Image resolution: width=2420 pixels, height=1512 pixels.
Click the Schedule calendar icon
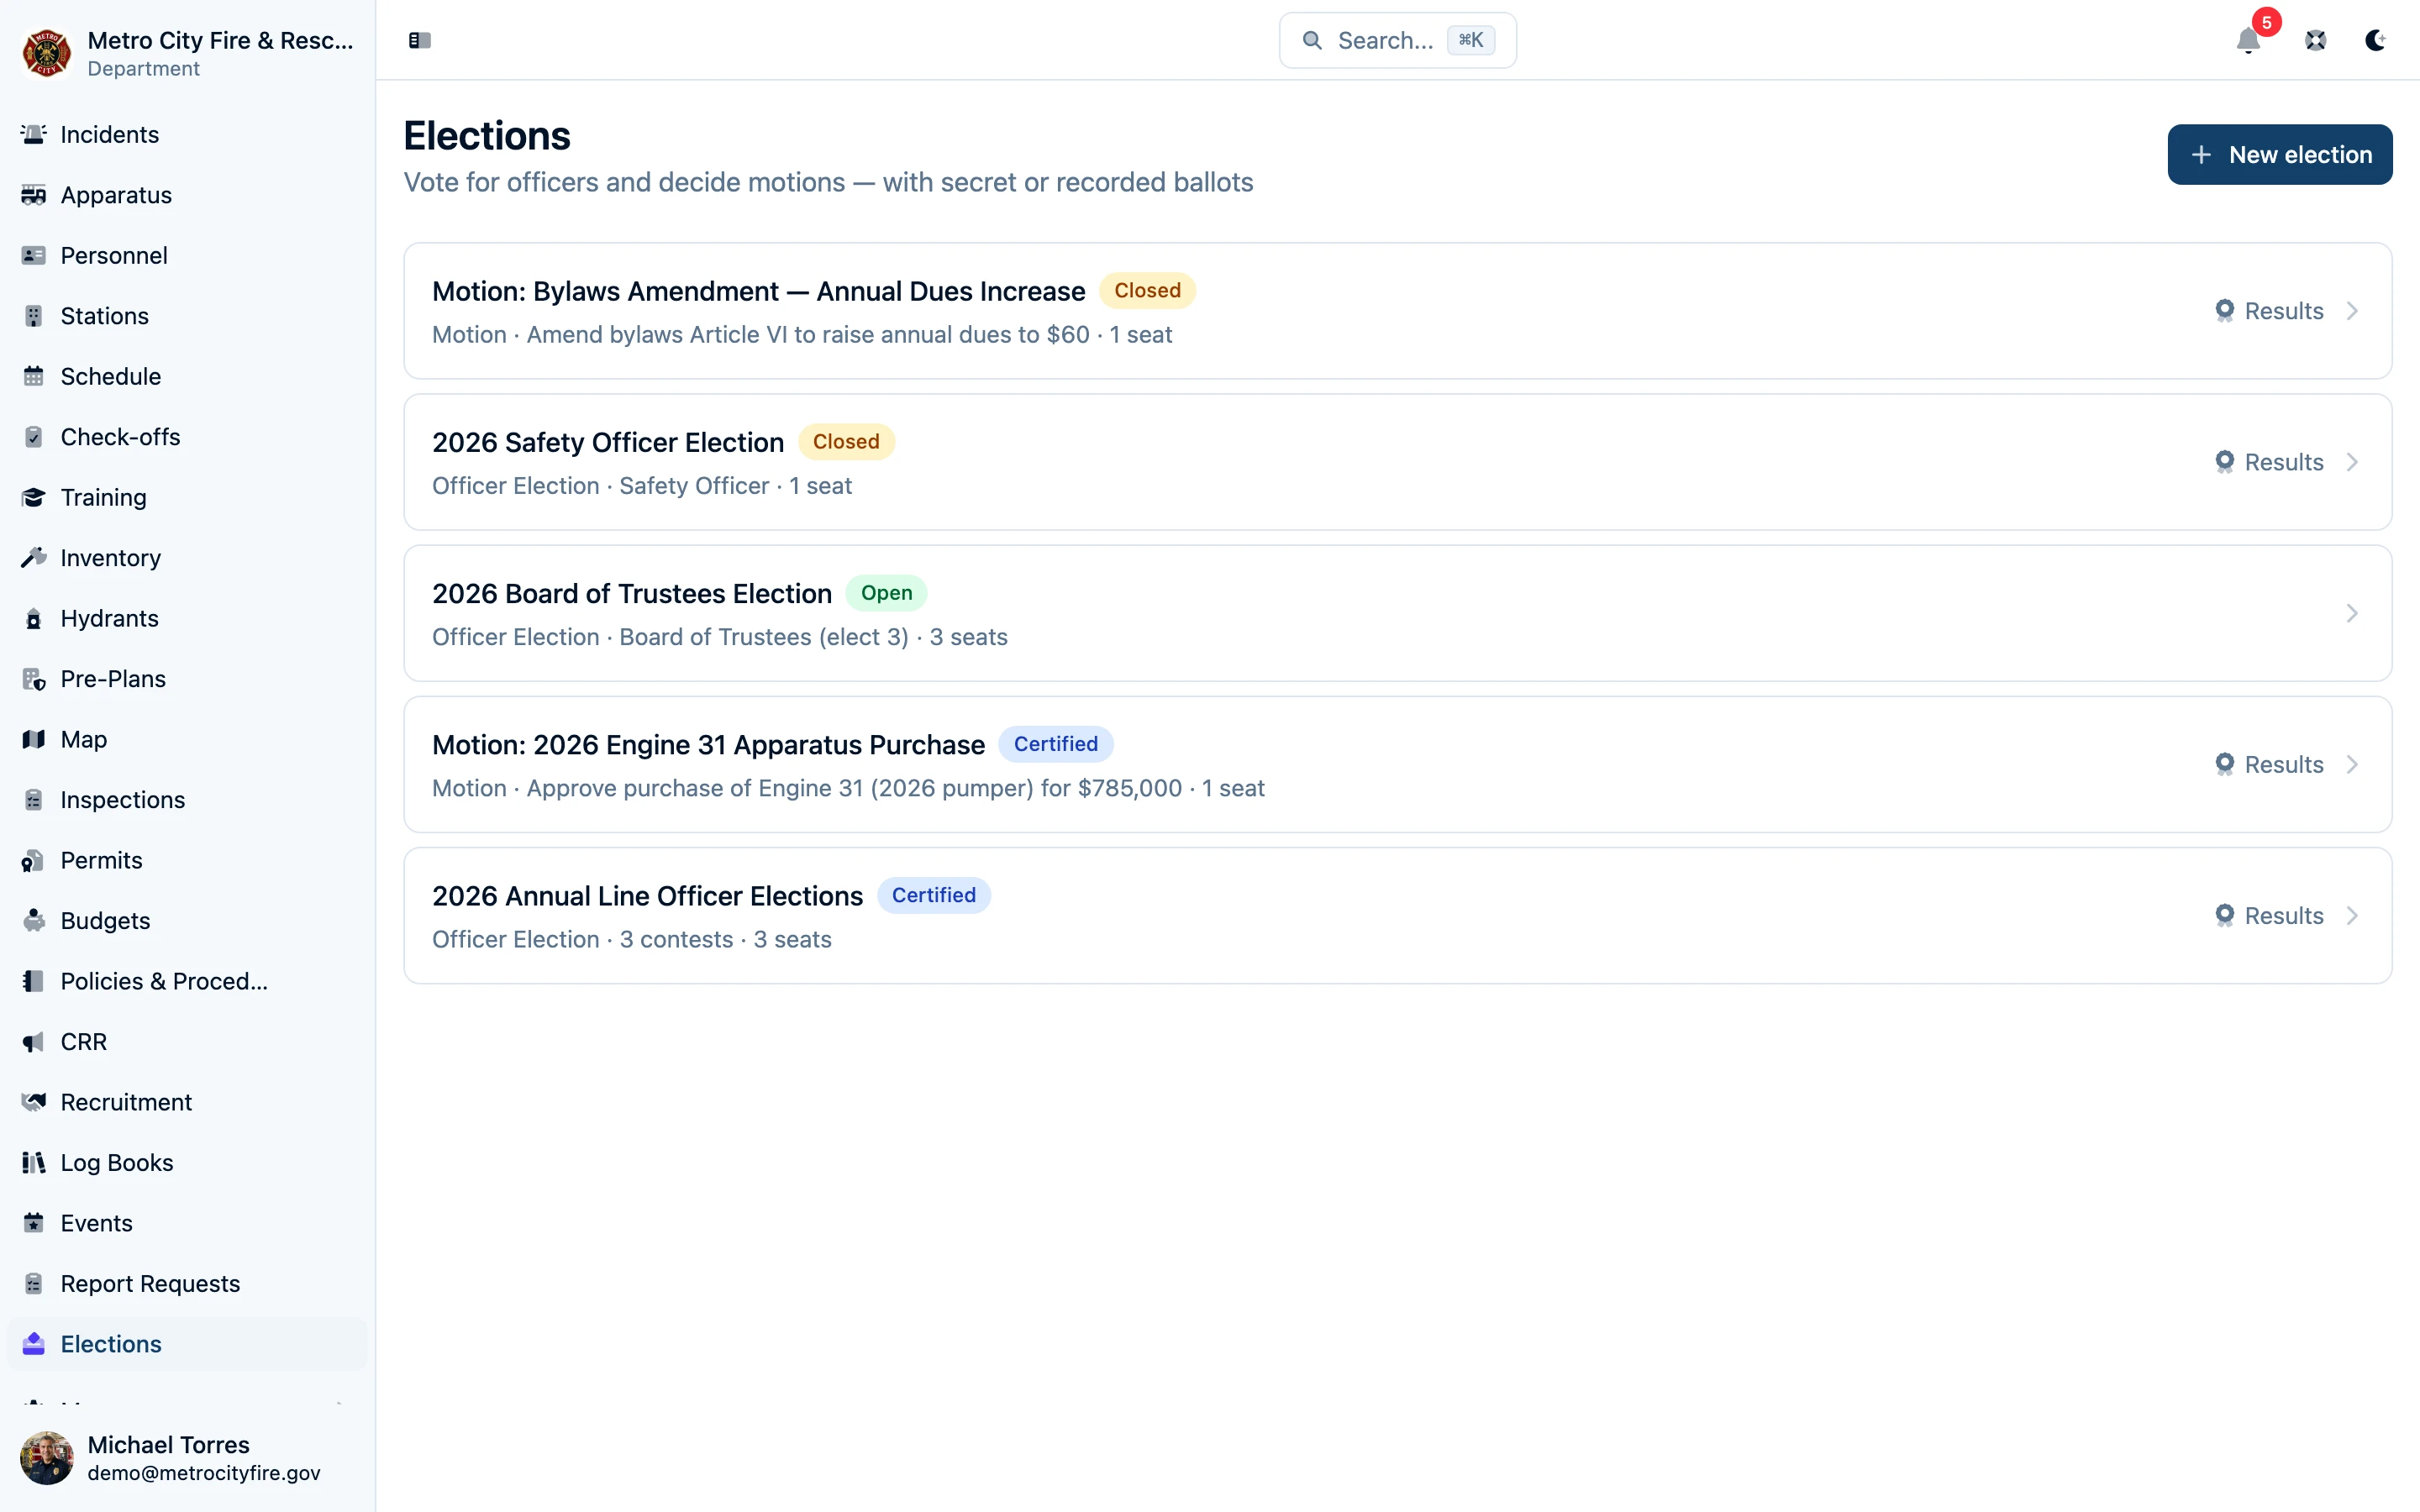pyautogui.click(x=34, y=376)
